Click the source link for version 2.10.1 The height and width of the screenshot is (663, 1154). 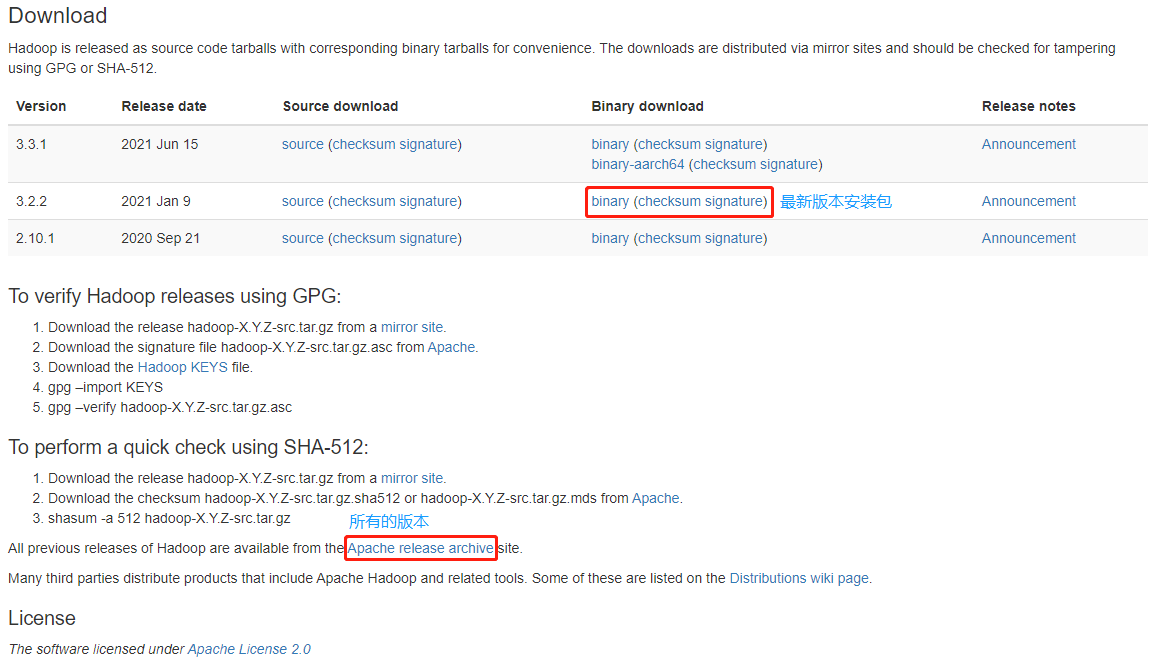[x=302, y=238]
